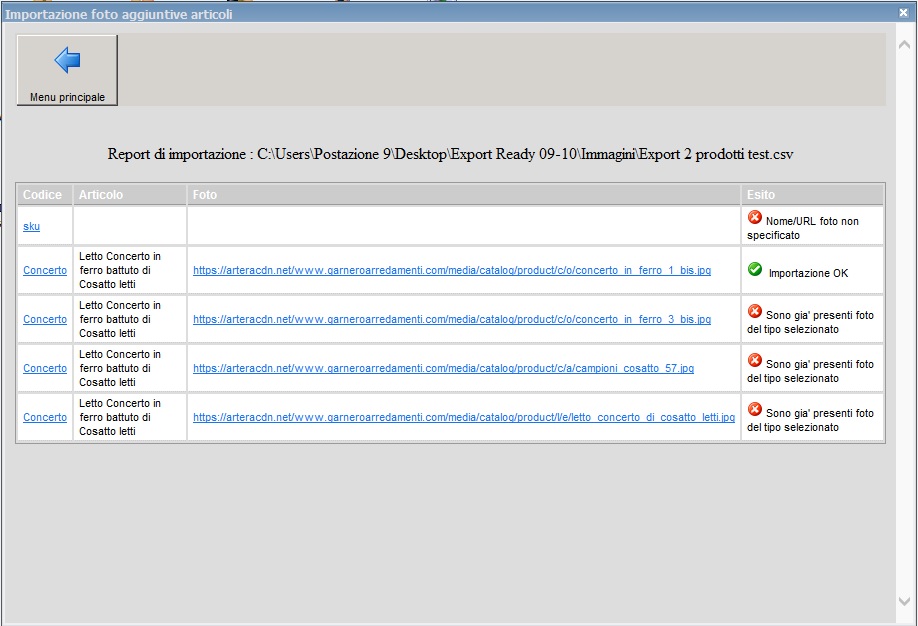This screenshot has height=626, width=918.
Task: Select Sono gia' presenti text in concerto_in_ferro_3_bis row
Action: point(810,322)
